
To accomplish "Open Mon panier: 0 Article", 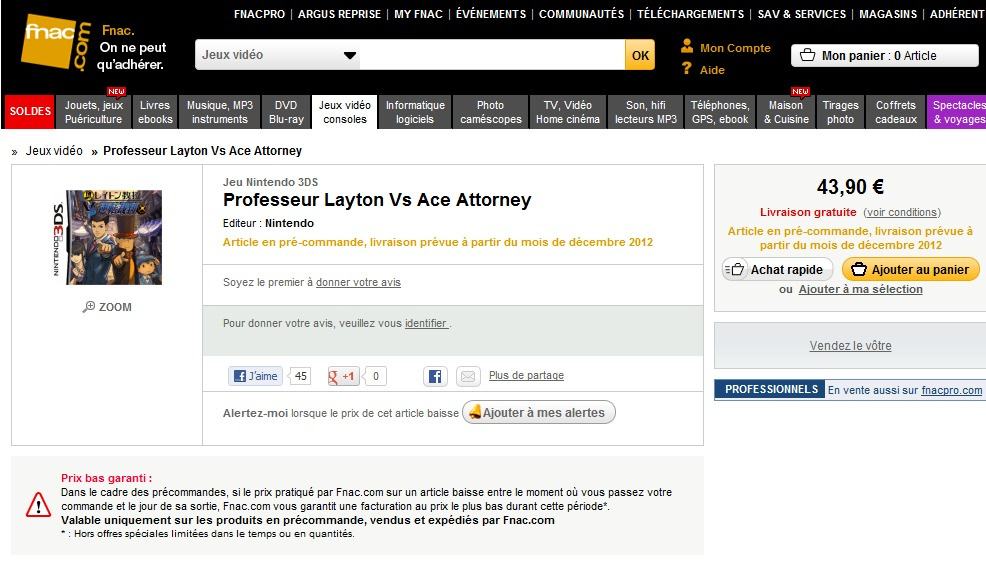I will [884, 55].
